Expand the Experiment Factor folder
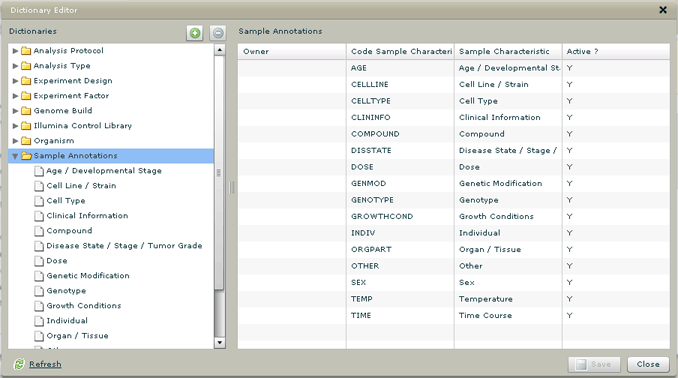The width and height of the screenshot is (678, 378). click(16, 96)
